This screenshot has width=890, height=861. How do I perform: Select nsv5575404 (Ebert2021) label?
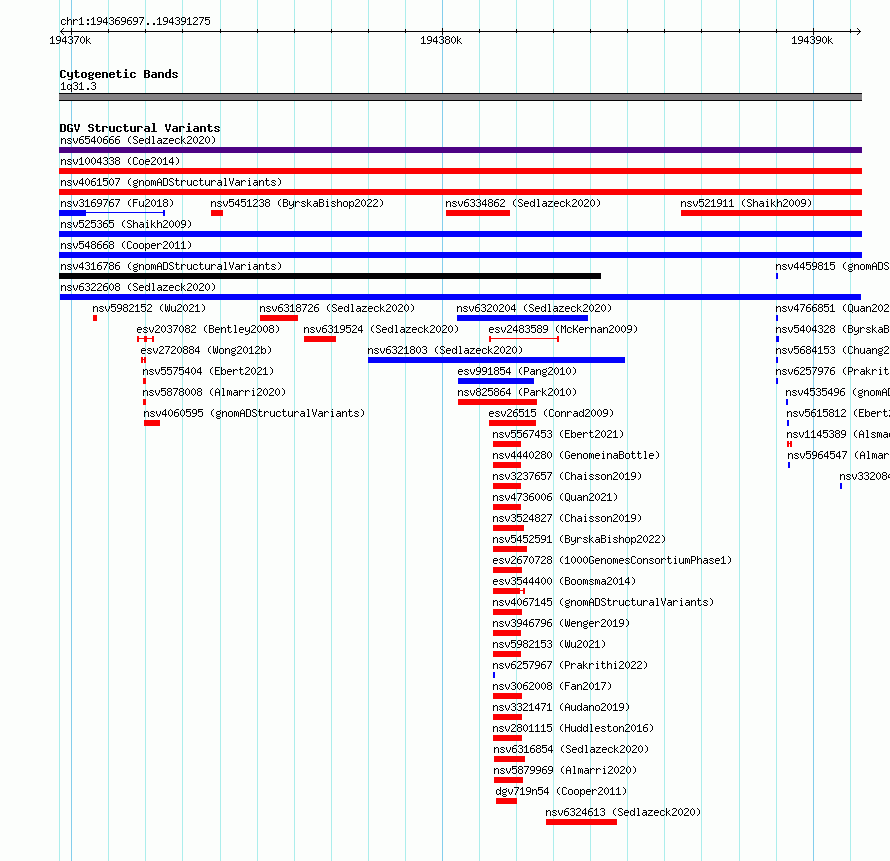click(208, 371)
